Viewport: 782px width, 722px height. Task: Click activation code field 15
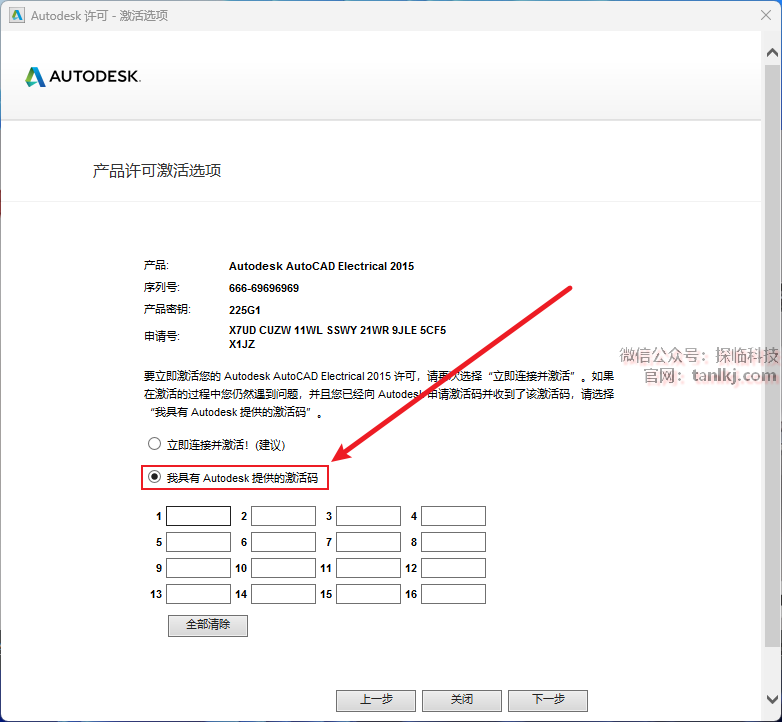[369, 594]
